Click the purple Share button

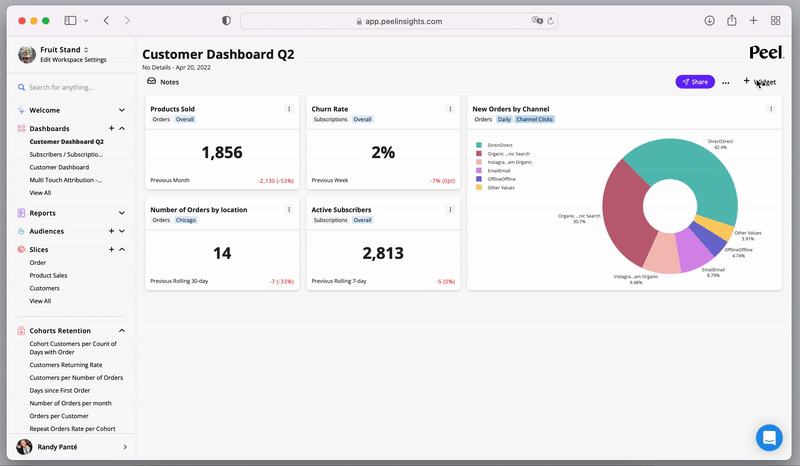point(695,82)
